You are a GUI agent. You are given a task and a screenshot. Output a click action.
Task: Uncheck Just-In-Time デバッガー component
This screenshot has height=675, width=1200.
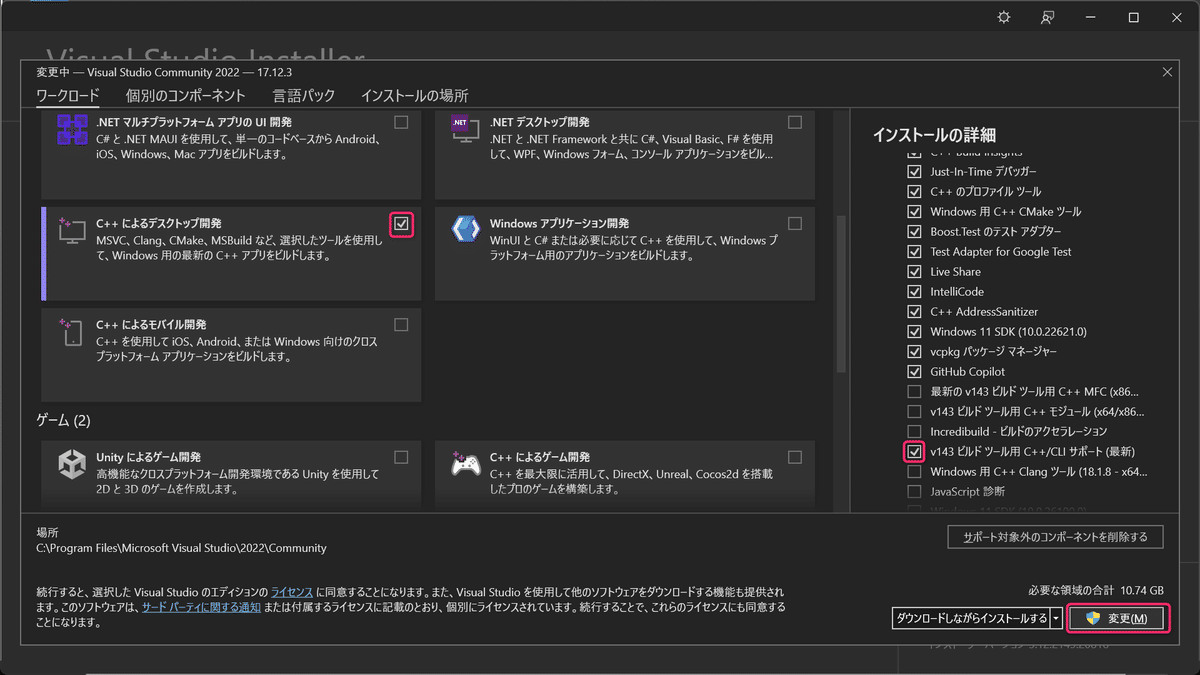[x=914, y=171]
